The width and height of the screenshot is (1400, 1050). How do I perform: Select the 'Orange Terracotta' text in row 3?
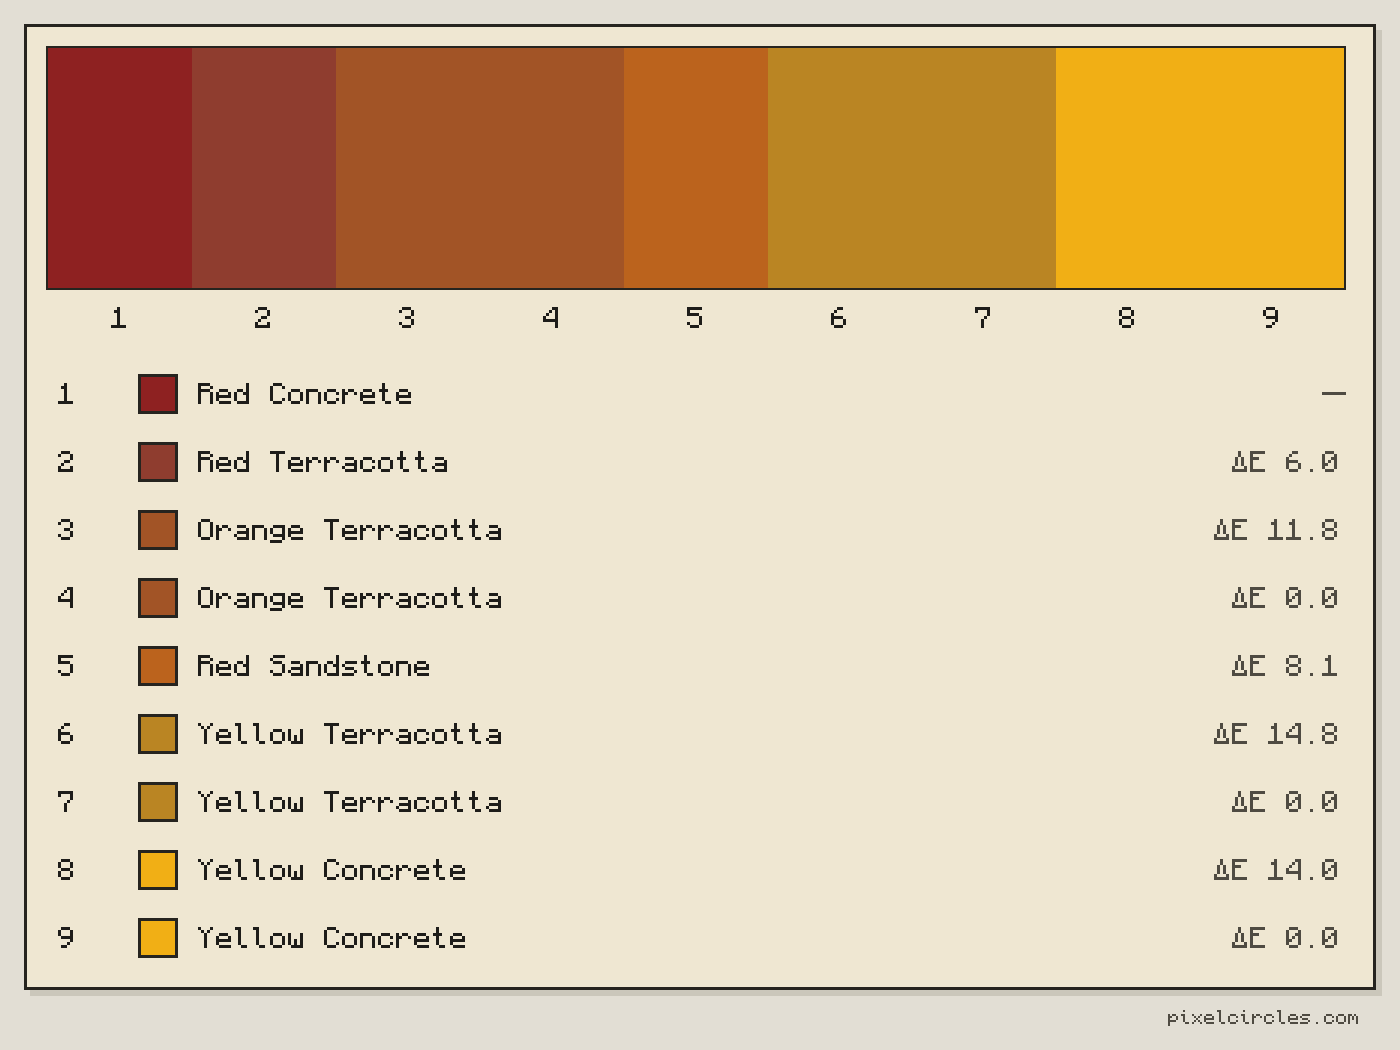[349, 531]
